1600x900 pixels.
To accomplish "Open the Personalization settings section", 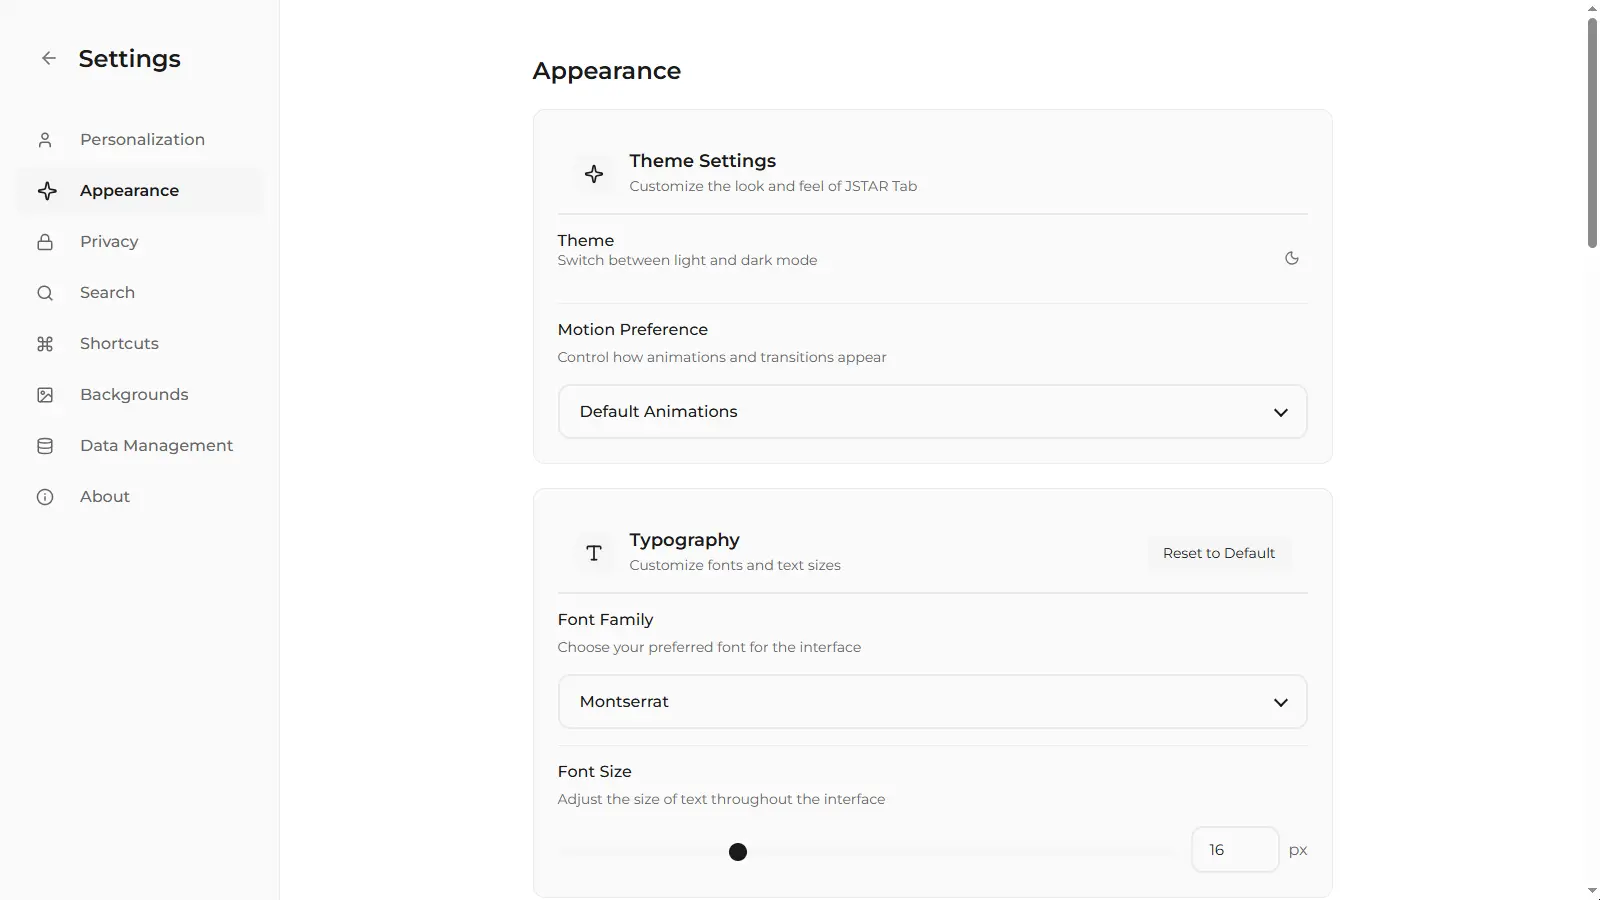I will pyautogui.click(x=140, y=140).
